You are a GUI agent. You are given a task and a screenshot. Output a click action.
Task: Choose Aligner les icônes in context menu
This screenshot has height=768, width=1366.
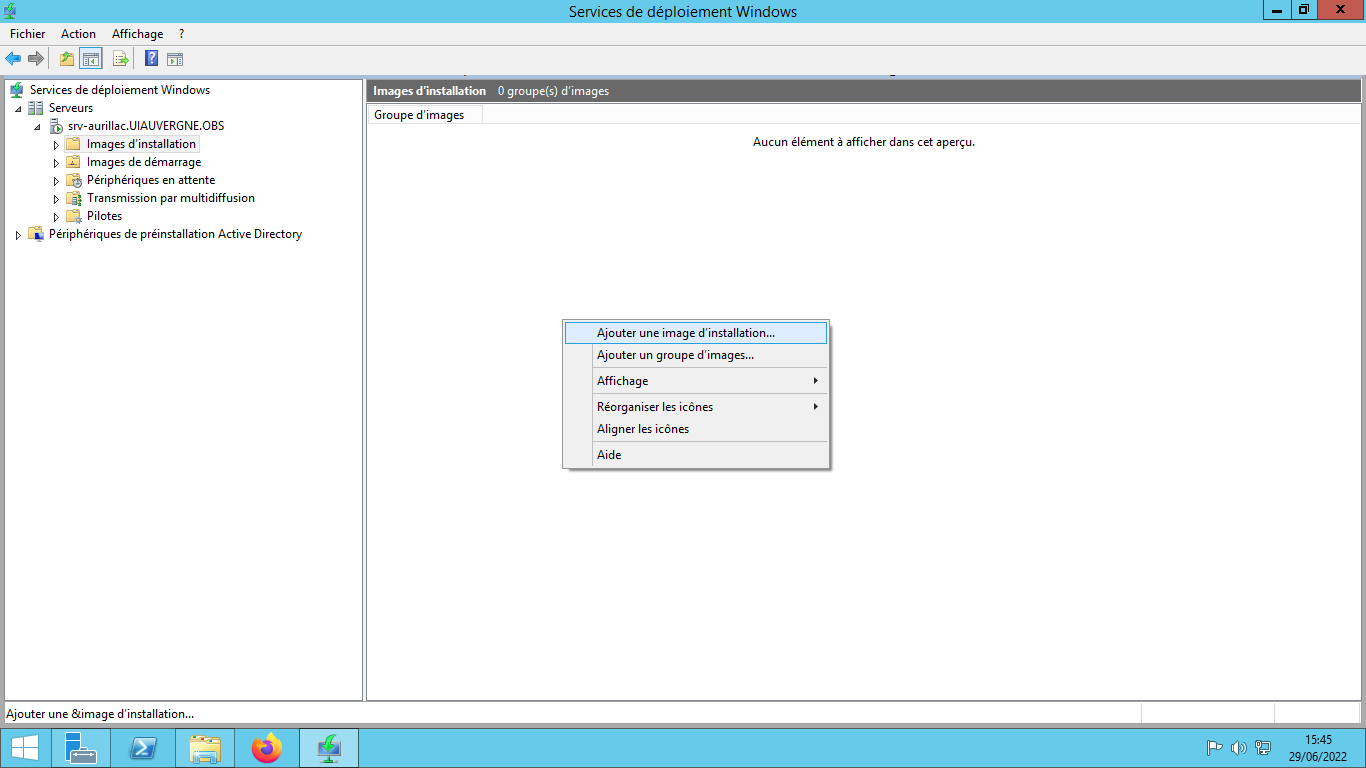(x=696, y=429)
